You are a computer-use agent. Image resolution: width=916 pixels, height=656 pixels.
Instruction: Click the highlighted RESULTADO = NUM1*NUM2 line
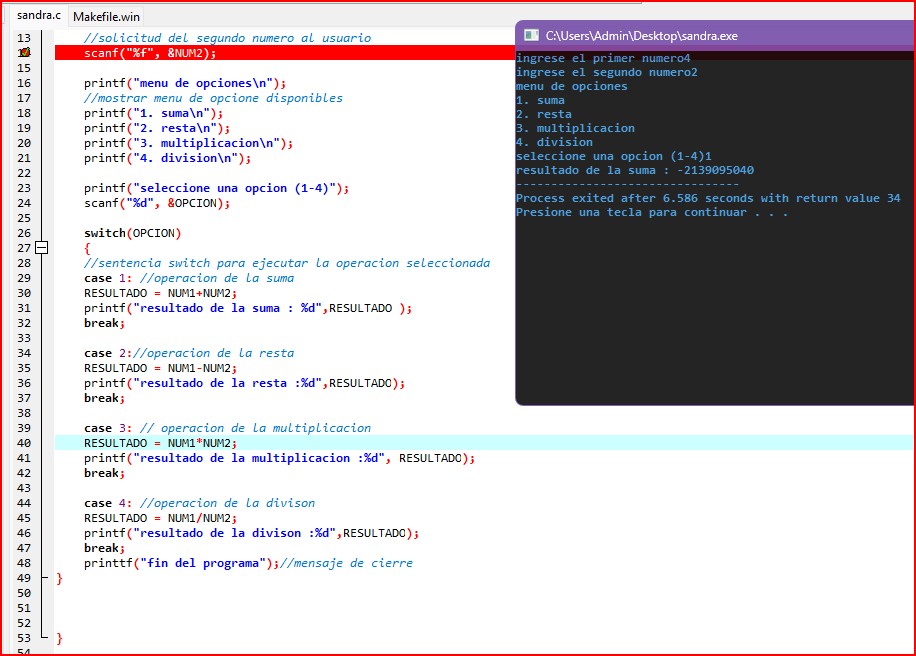(x=160, y=443)
